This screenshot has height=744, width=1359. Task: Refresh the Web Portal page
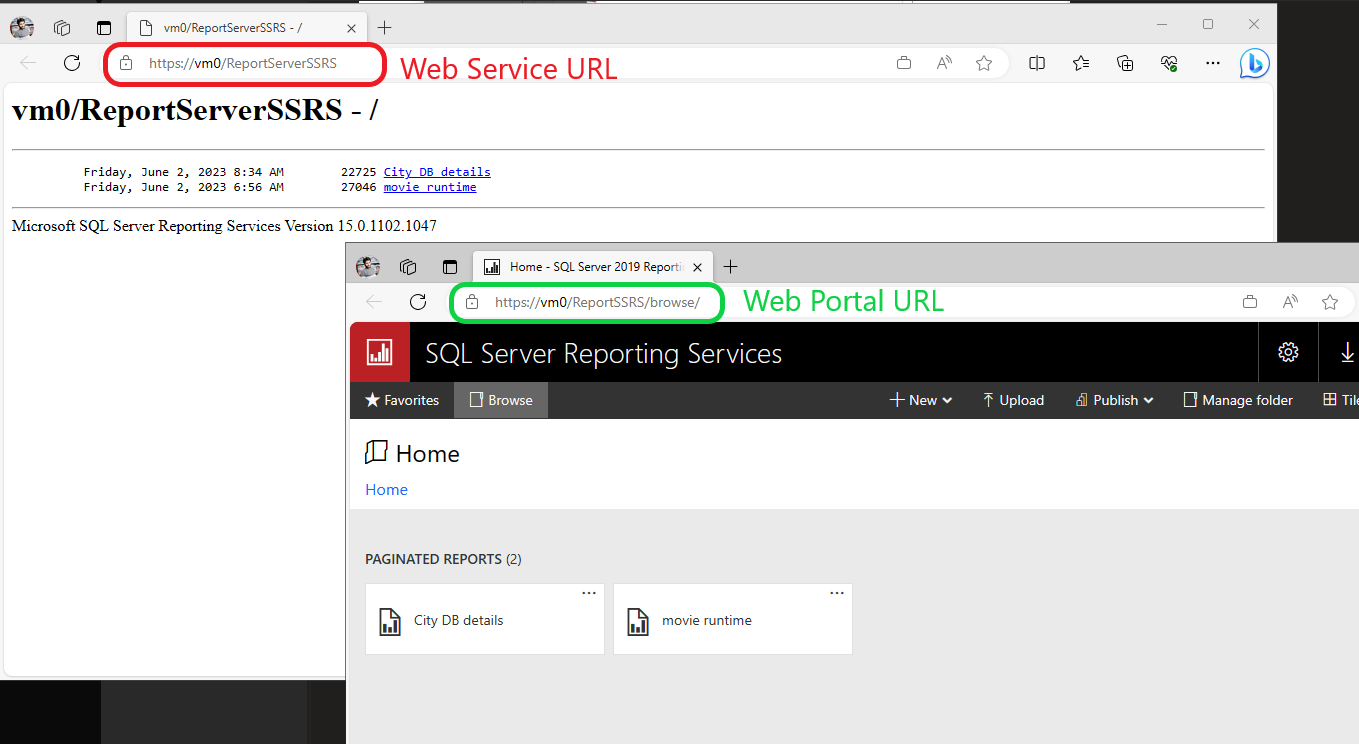tap(418, 302)
